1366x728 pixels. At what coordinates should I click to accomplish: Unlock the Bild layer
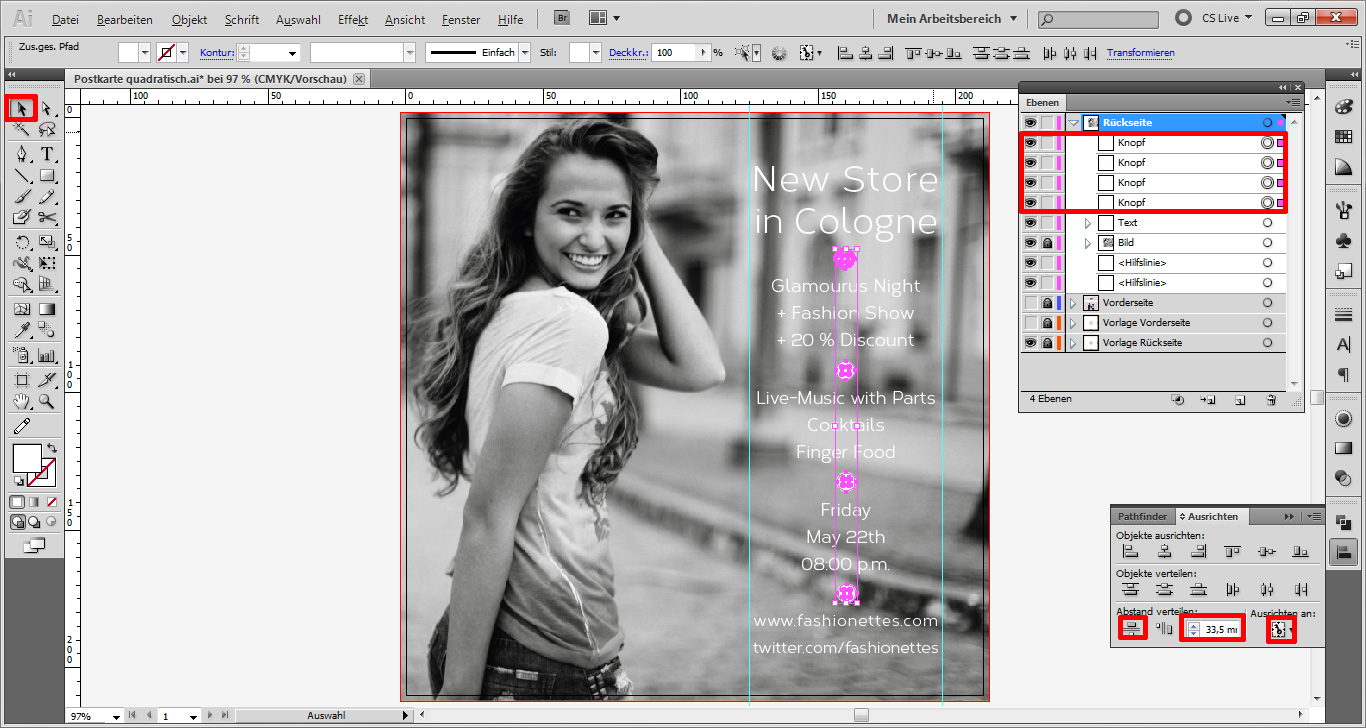click(1047, 243)
